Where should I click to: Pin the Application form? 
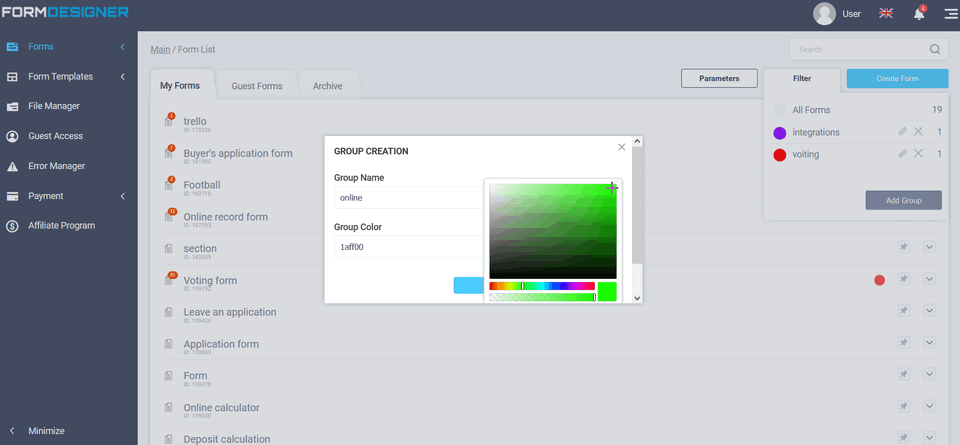[903, 342]
